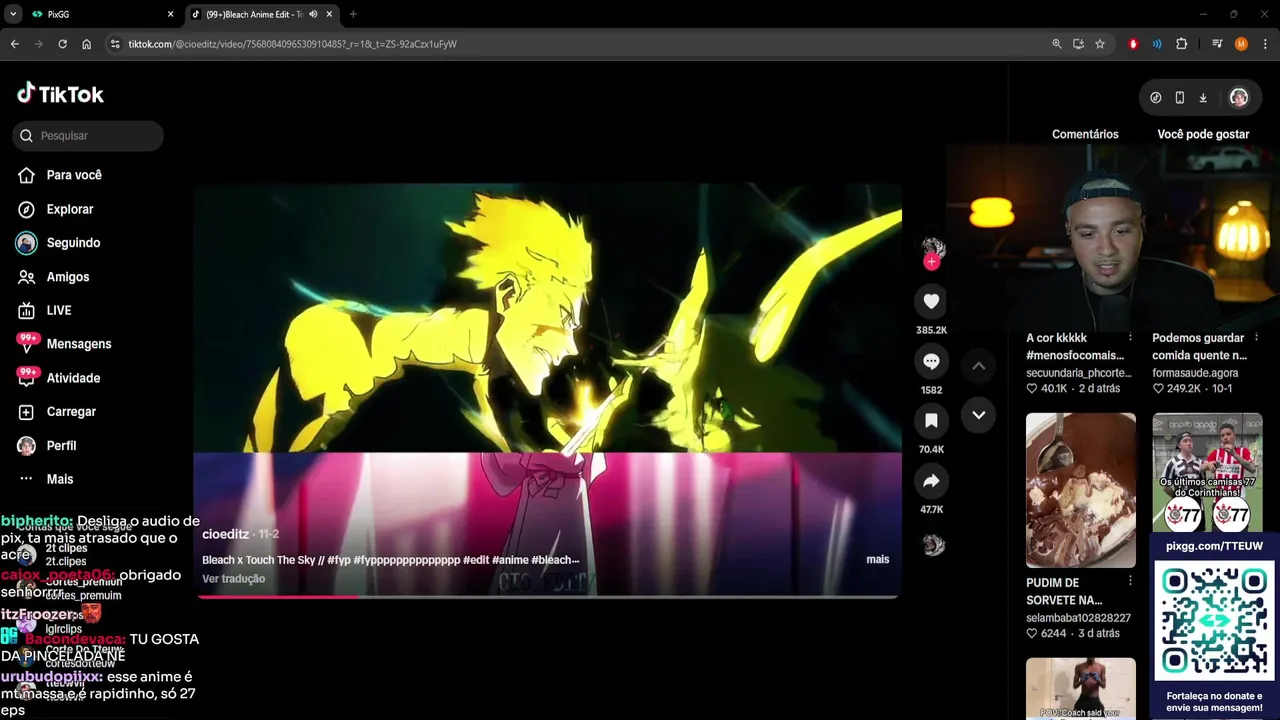Go back in browser history
Screen dimensions: 1280x720
[x=15, y=44]
